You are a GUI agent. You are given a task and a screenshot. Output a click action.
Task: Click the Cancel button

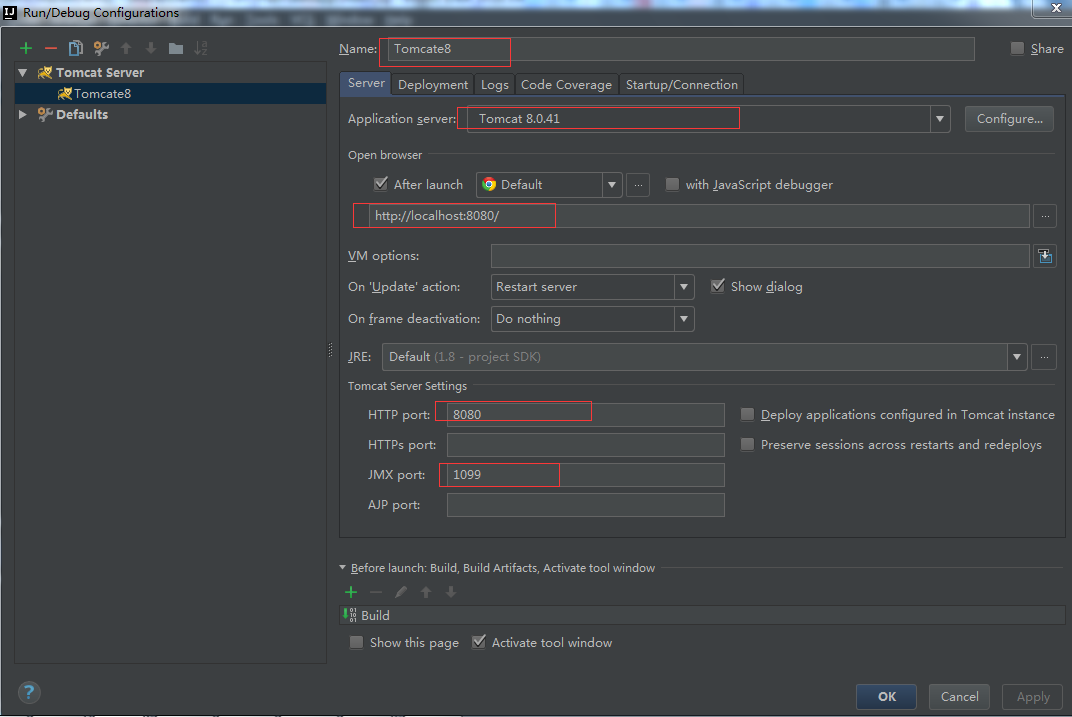[x=959, y=696]
